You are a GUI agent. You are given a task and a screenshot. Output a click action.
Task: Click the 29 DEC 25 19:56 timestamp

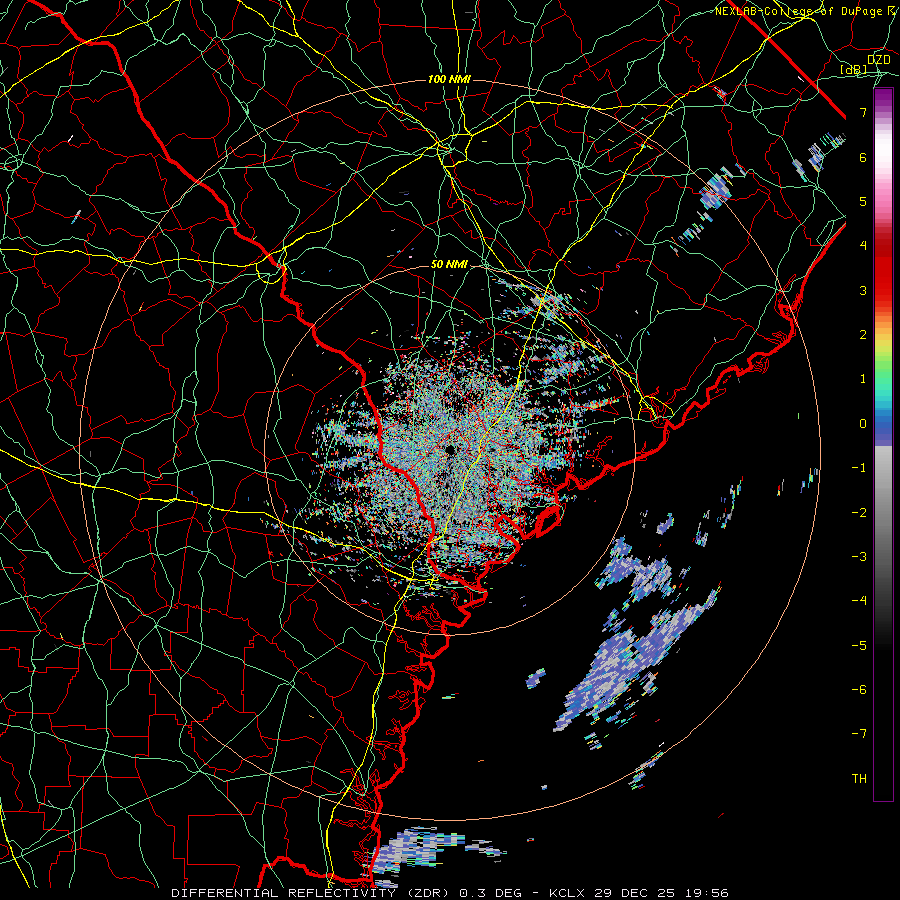(660, 893)
